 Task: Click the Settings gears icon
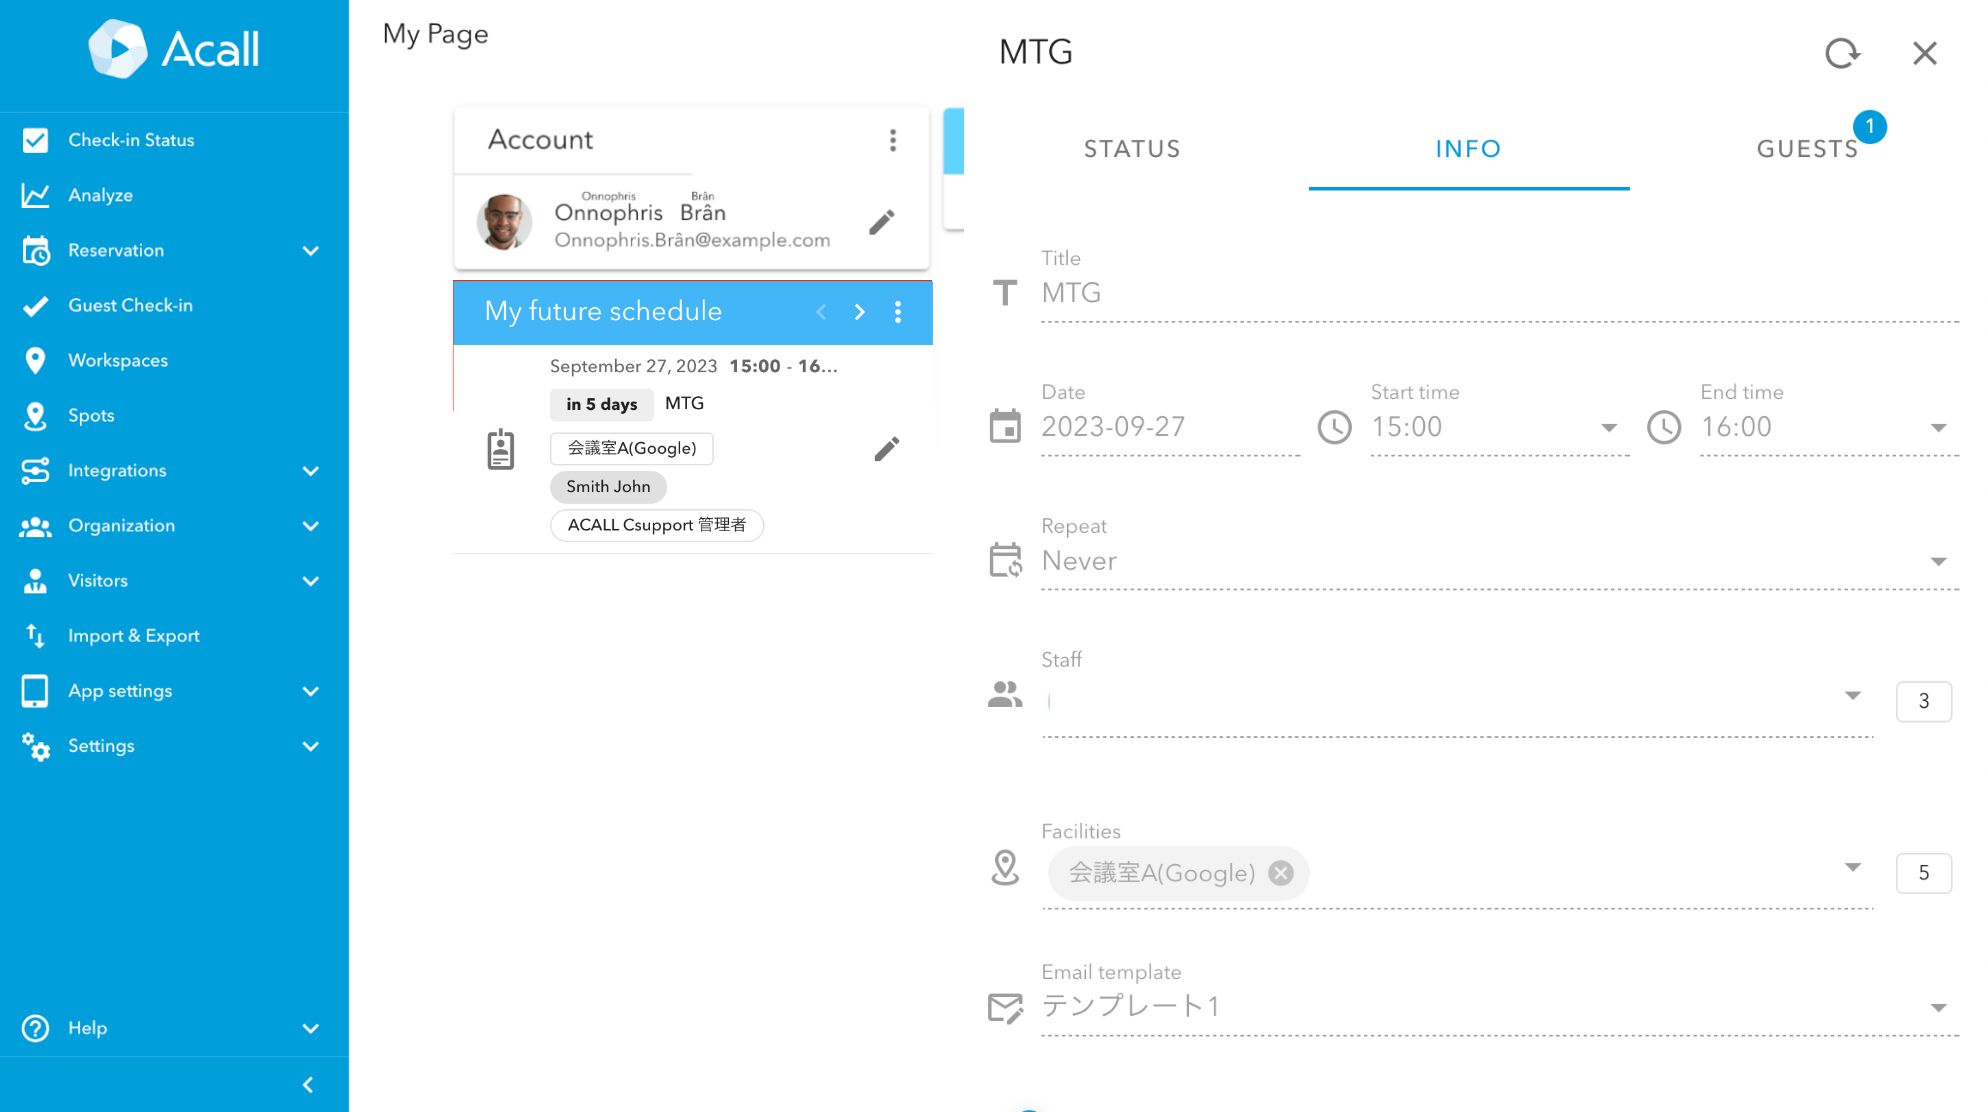point(35,746)
